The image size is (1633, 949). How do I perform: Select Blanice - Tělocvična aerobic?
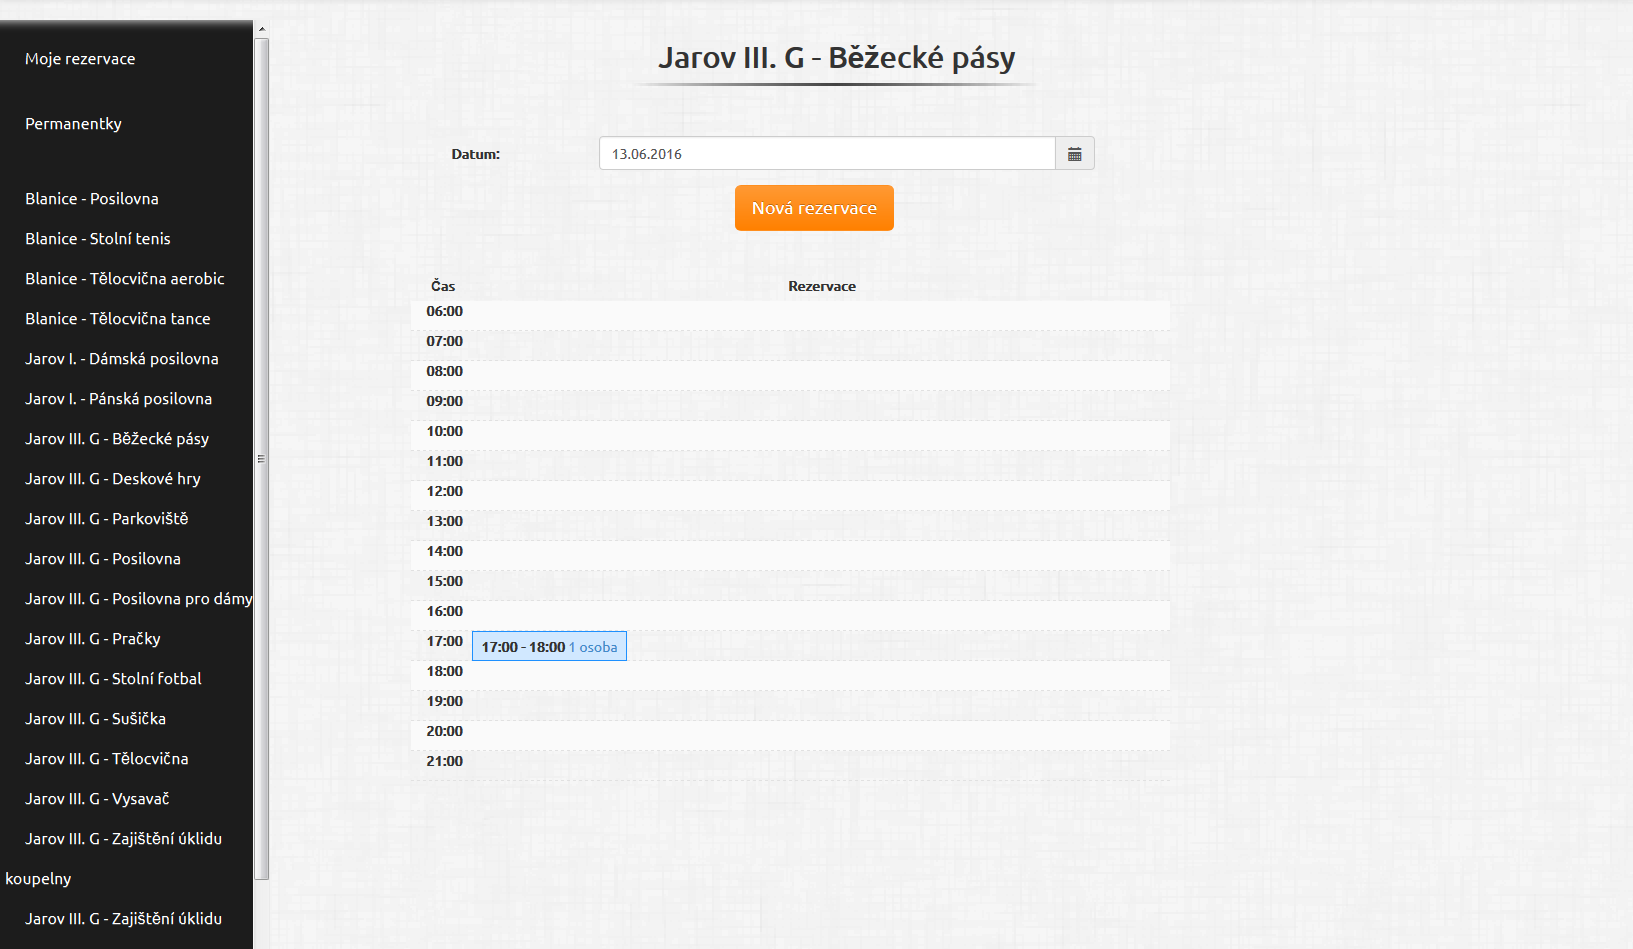pos(125,279)
